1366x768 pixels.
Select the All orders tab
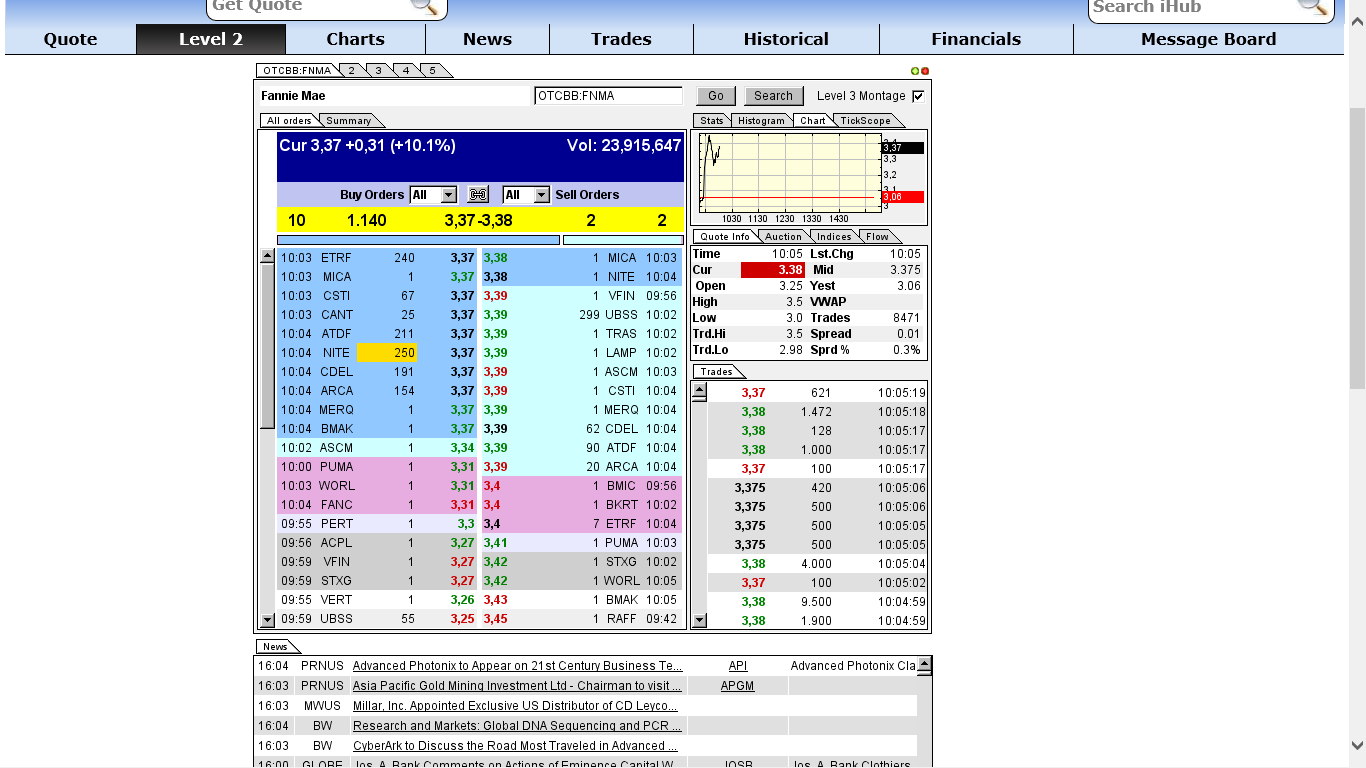289,121
